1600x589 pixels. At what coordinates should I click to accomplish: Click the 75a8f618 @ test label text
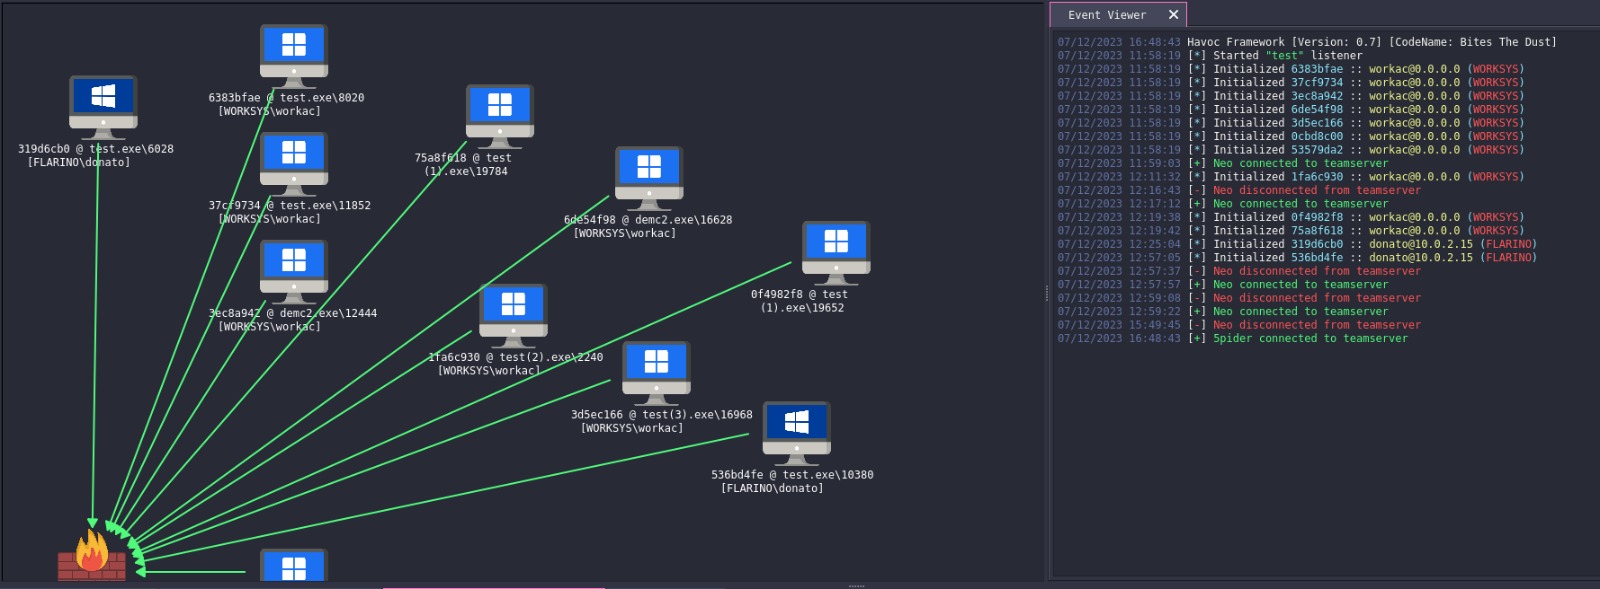(x=463, y=158)
